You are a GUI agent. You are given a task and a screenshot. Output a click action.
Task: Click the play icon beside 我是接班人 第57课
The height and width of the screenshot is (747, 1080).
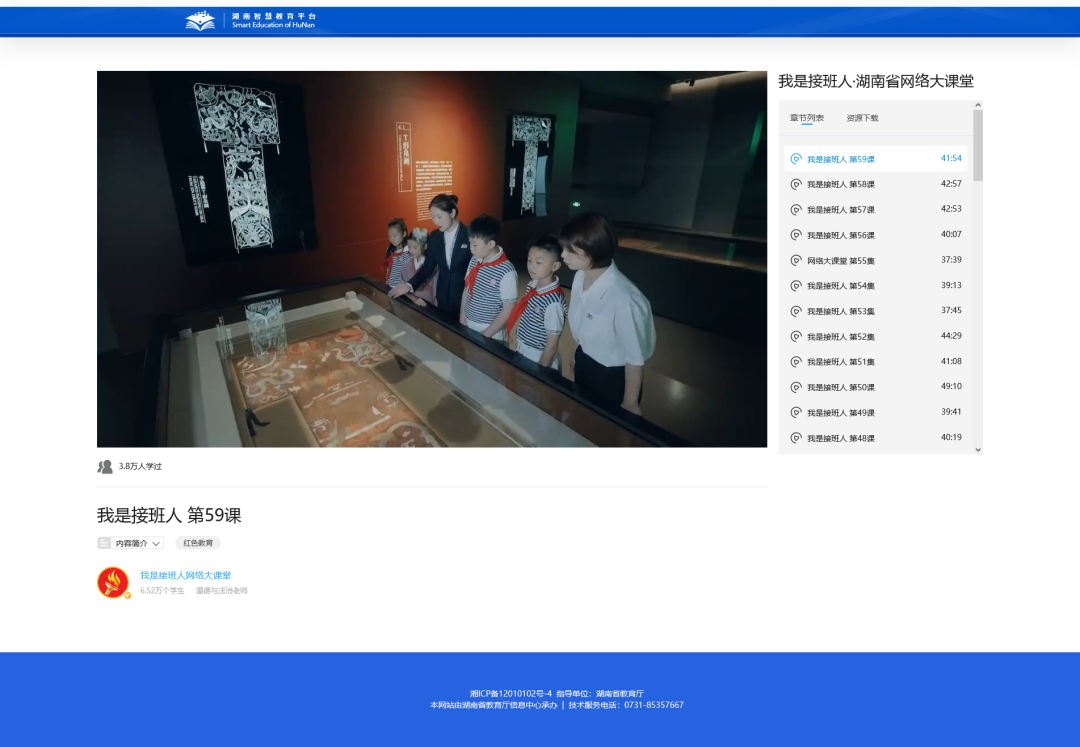click(796, 210)
